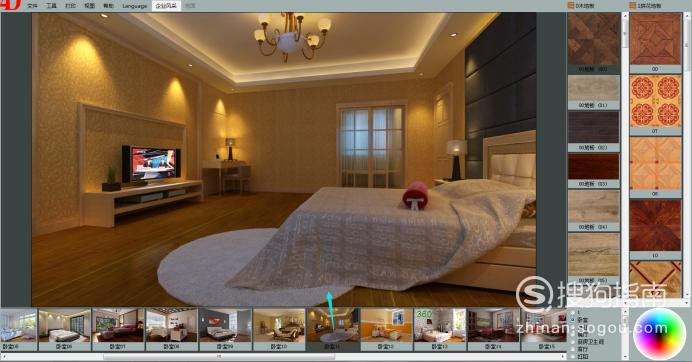This screenshot has height=362, width=692.
Task: Select the highlighted tab right of Language
Action: point(166,6)
